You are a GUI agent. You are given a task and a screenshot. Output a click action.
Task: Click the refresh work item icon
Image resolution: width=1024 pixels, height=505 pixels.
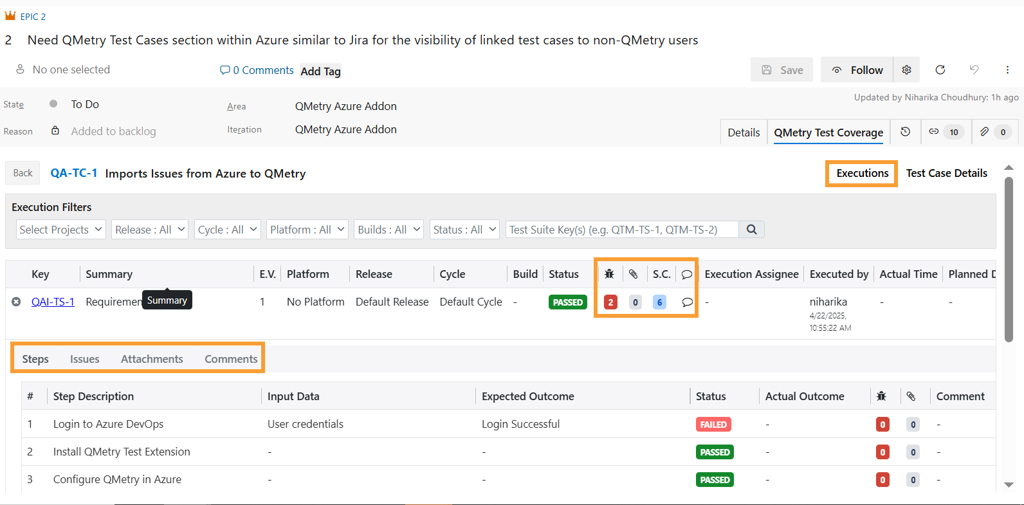coord(940,70)
